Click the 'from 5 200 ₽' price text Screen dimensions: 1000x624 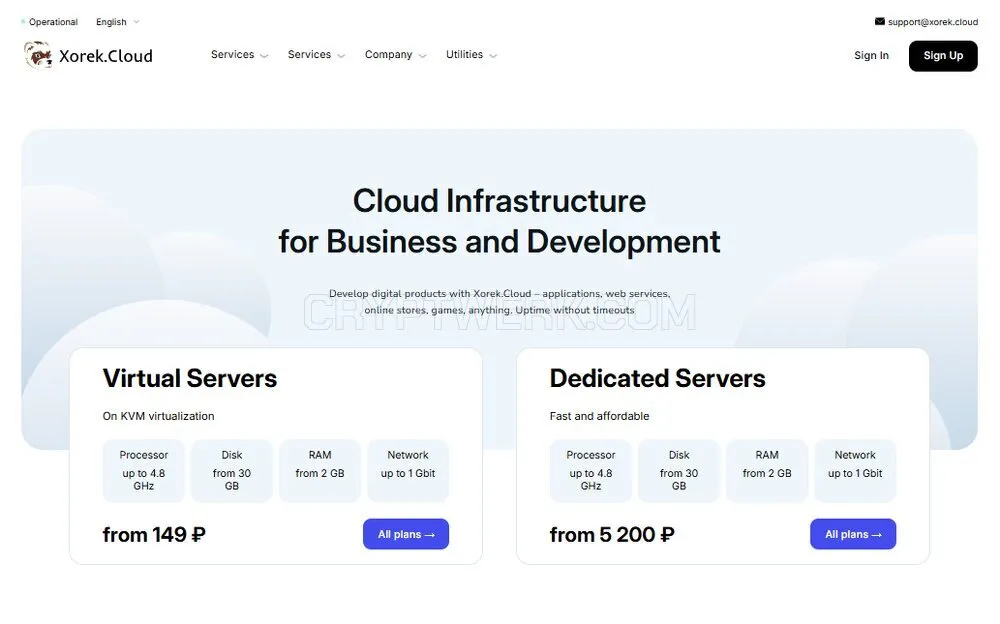click(612, 535)
